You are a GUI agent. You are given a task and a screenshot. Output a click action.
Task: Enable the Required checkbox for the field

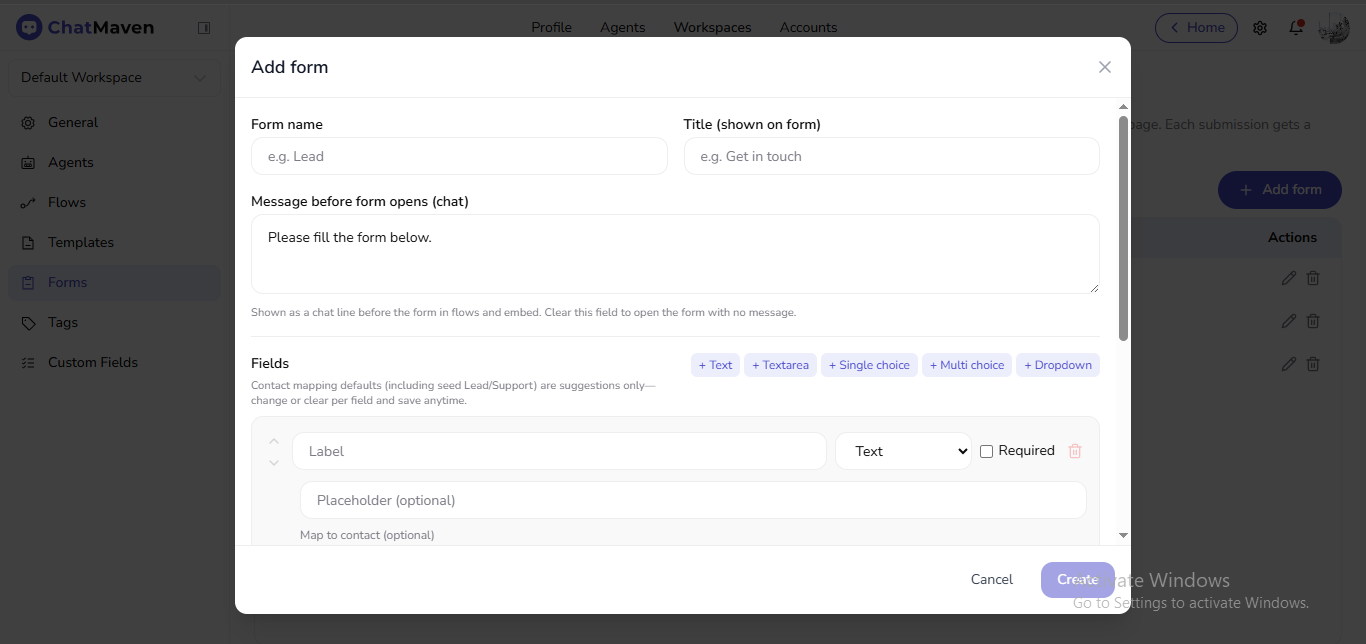(x=987, y=451)
